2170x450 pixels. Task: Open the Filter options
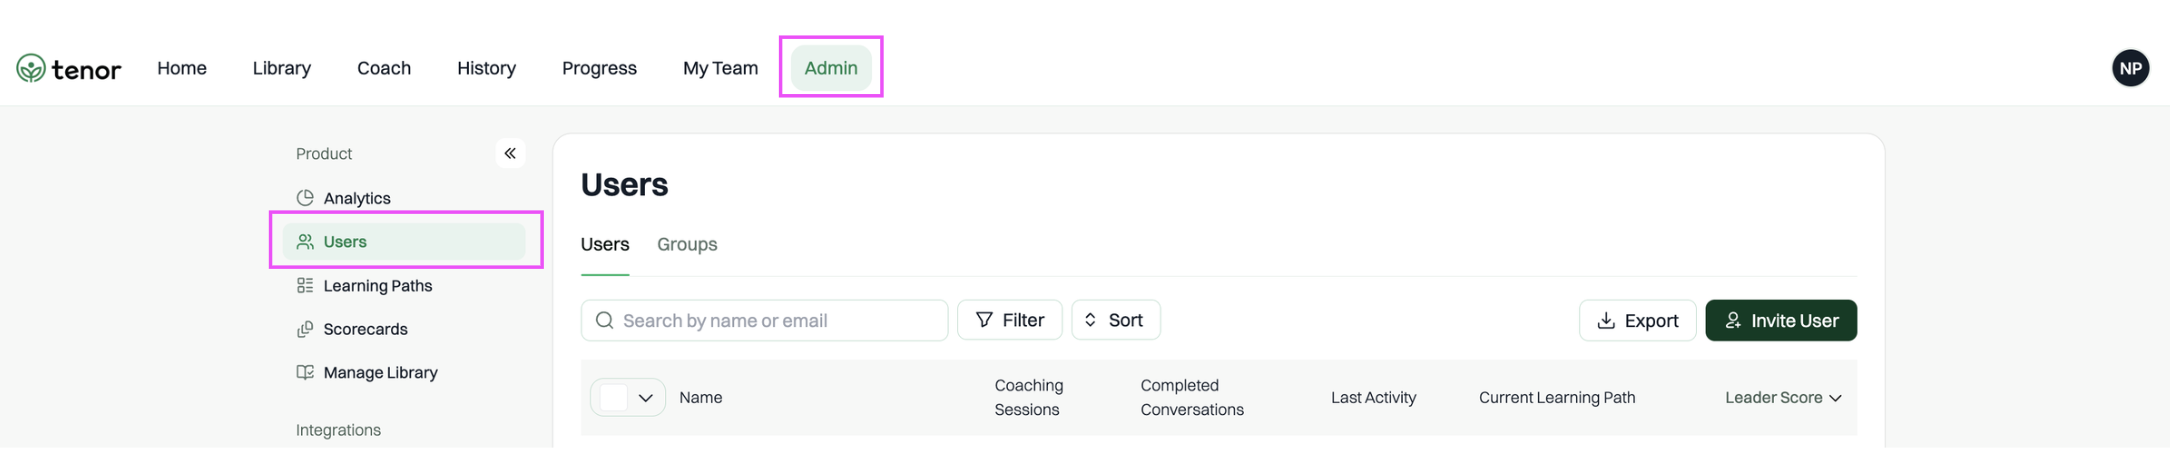click(1009, 320)
